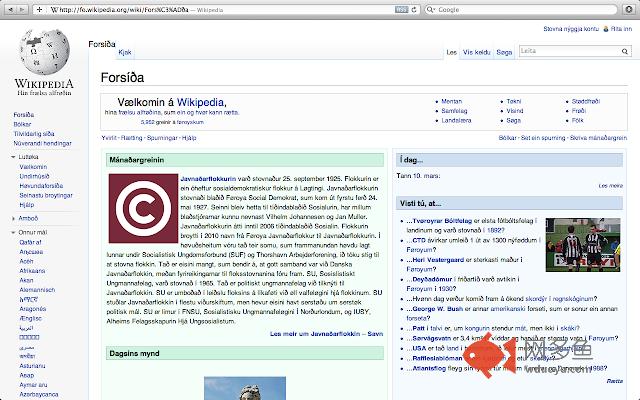Open the Javnaðarflokkurin article link
Image resolution: width=640 pixels, height=400 pixels.
coord(208,179)
